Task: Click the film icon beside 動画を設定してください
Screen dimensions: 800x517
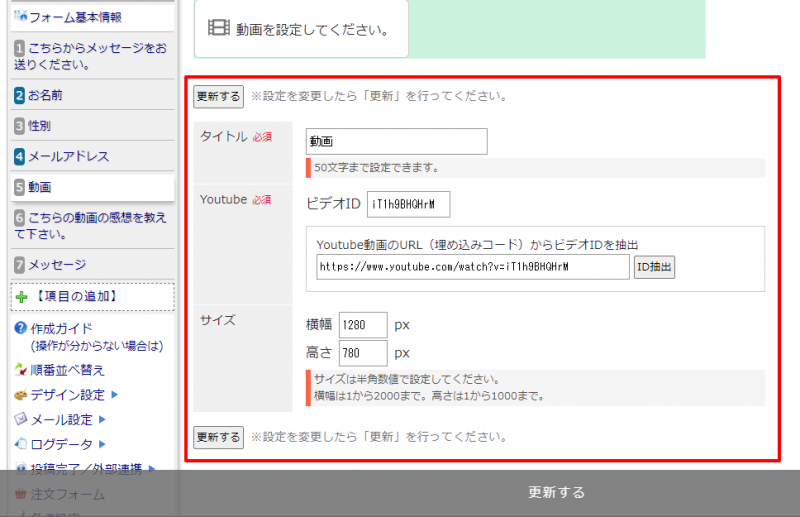Action: pos(219,28)
